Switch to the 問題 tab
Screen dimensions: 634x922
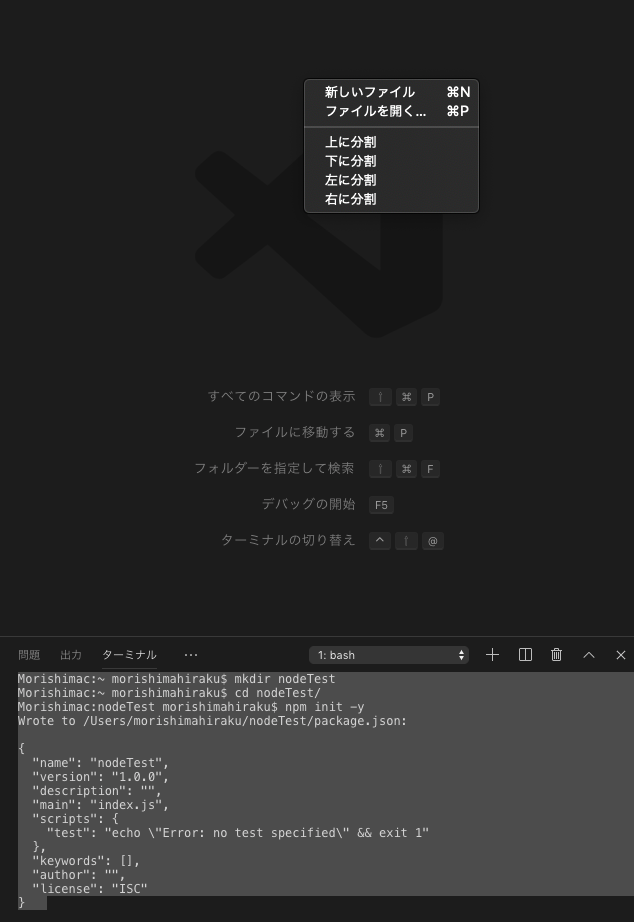coord(29,654)
